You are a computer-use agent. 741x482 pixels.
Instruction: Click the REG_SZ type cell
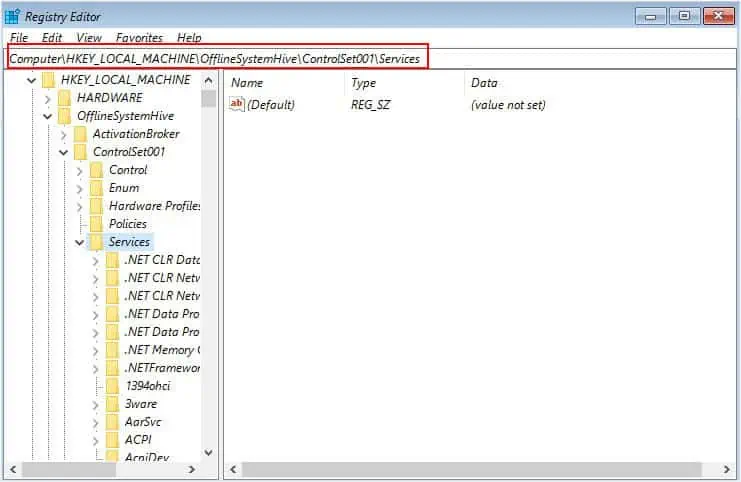[x=370, y=104]
